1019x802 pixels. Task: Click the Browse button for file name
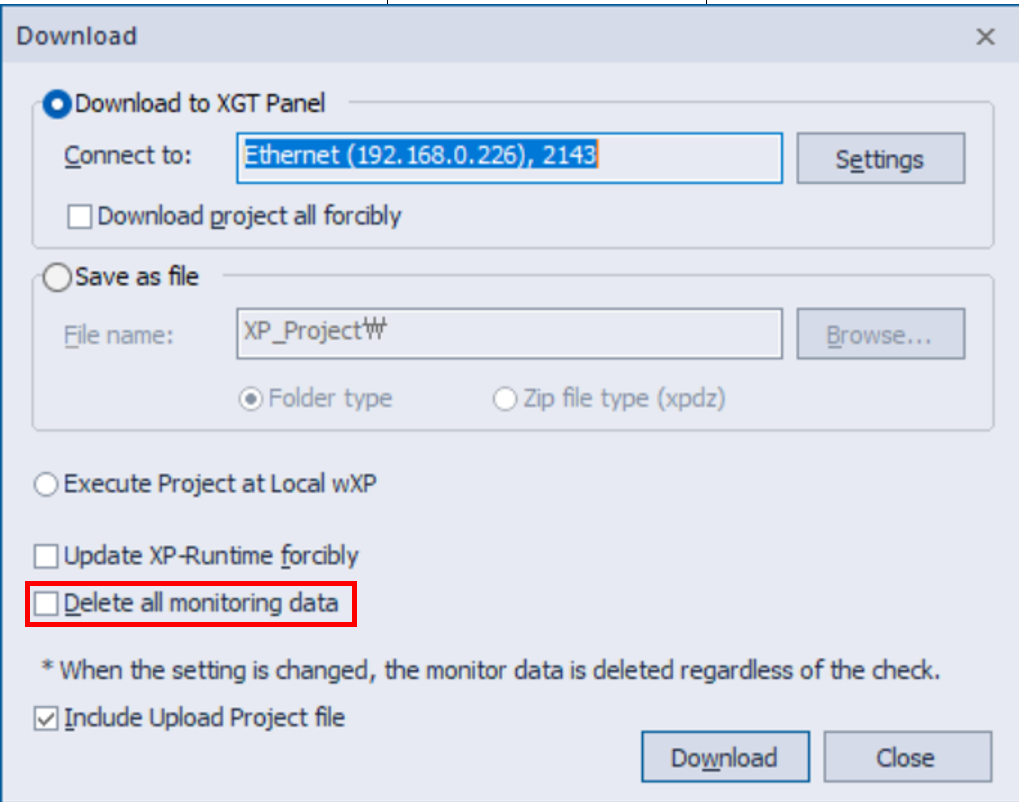pos(879,334)
